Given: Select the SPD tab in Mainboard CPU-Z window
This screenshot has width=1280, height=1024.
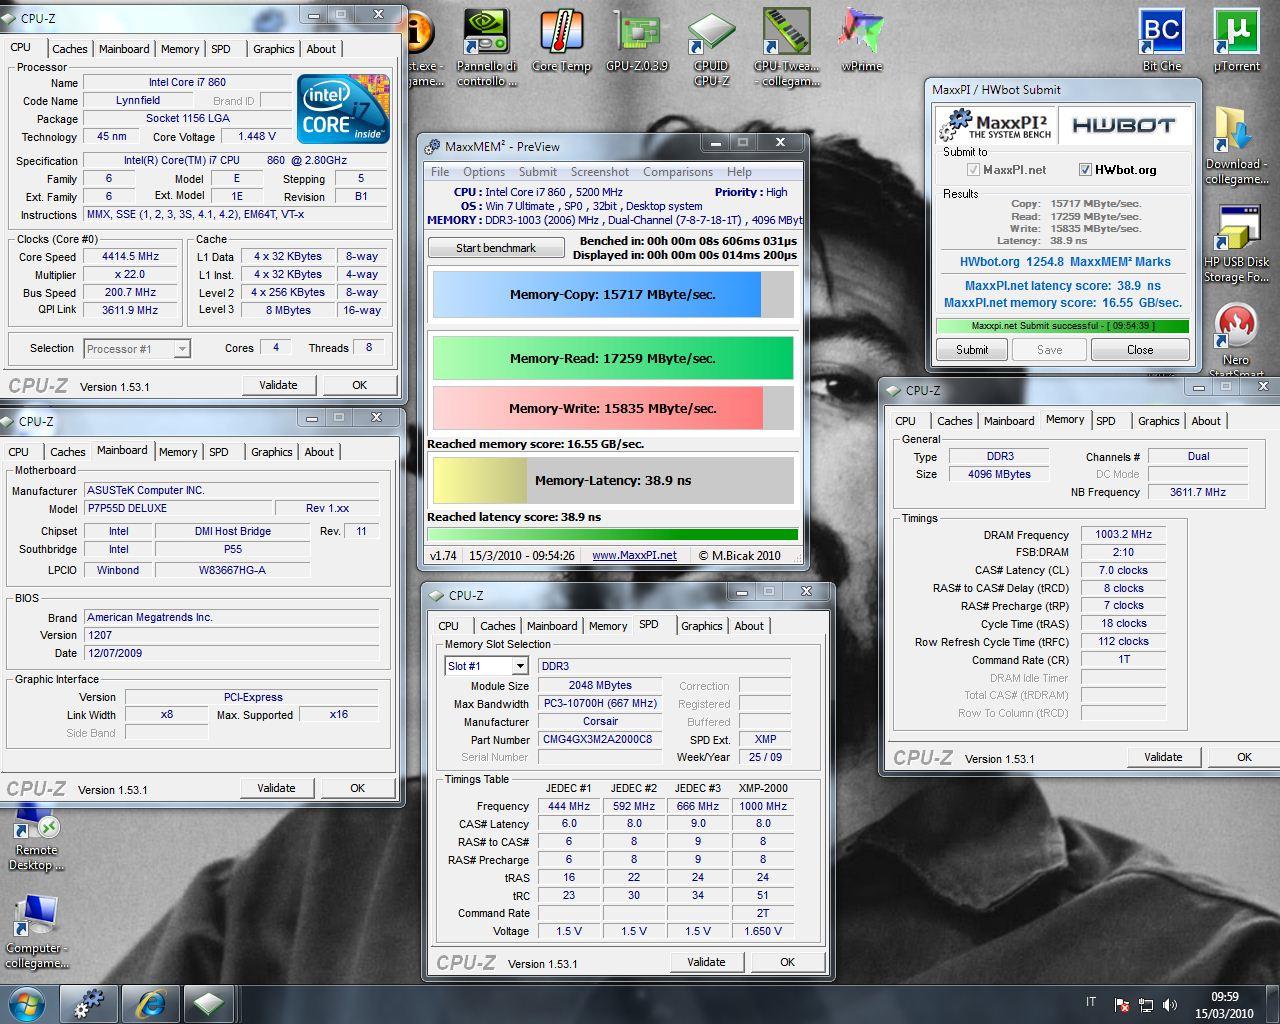Looking at the screenshot, I should pos(219,452).
